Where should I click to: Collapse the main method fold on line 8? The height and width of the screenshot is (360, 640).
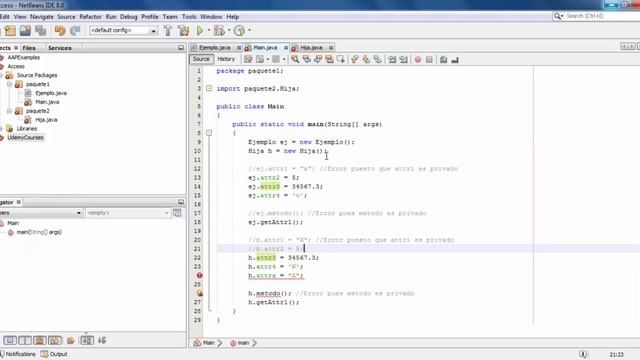click(209, 133)
